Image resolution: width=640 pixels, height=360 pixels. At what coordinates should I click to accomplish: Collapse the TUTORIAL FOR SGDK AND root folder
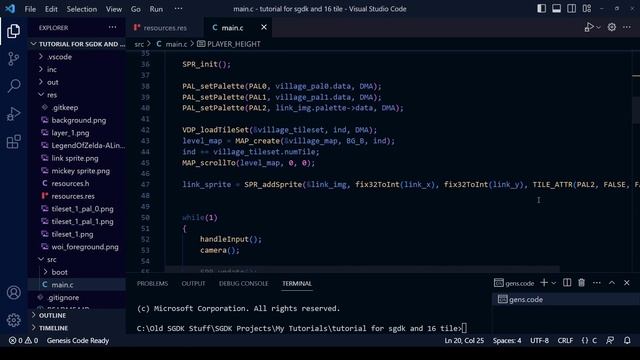pos(77,44)
